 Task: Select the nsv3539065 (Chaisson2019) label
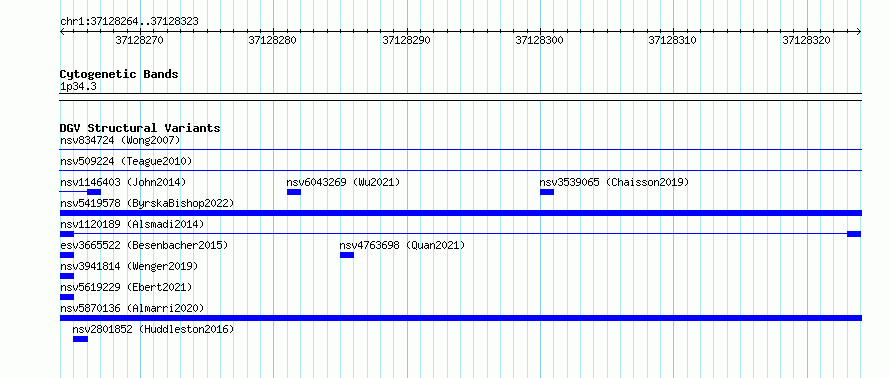click(x=614, y=182)
